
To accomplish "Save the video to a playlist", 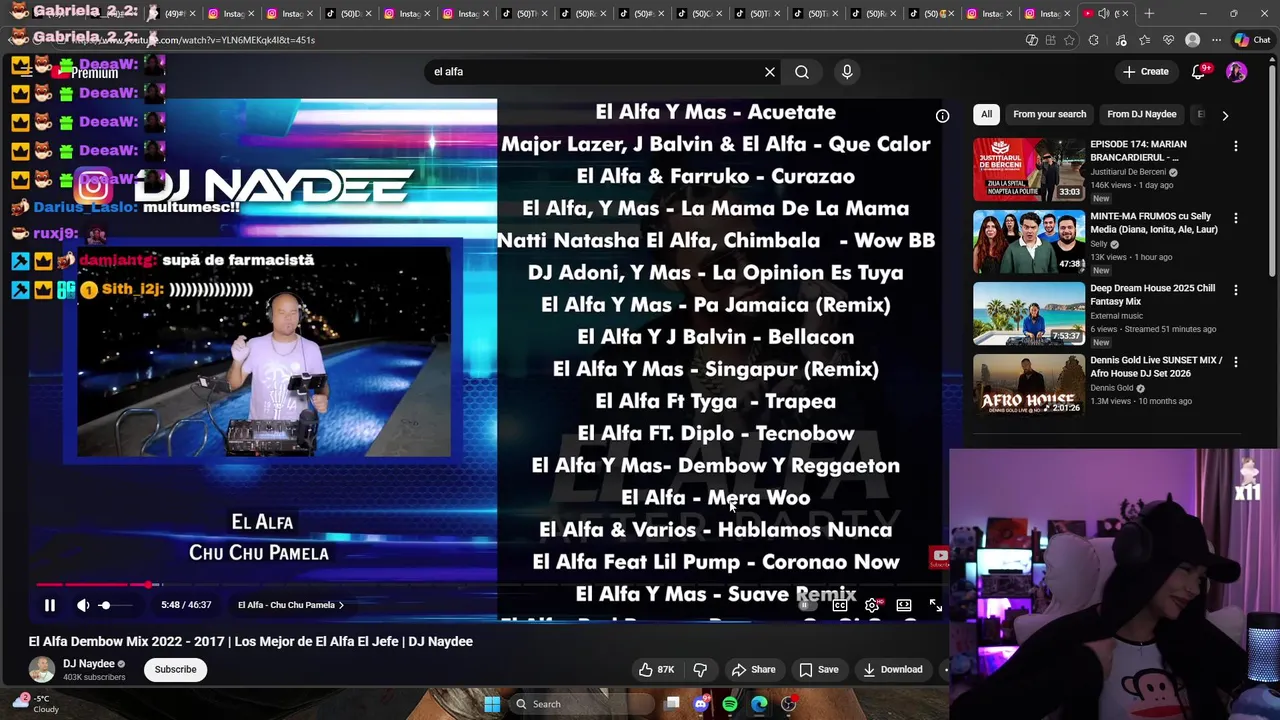I will click(818, 669).
